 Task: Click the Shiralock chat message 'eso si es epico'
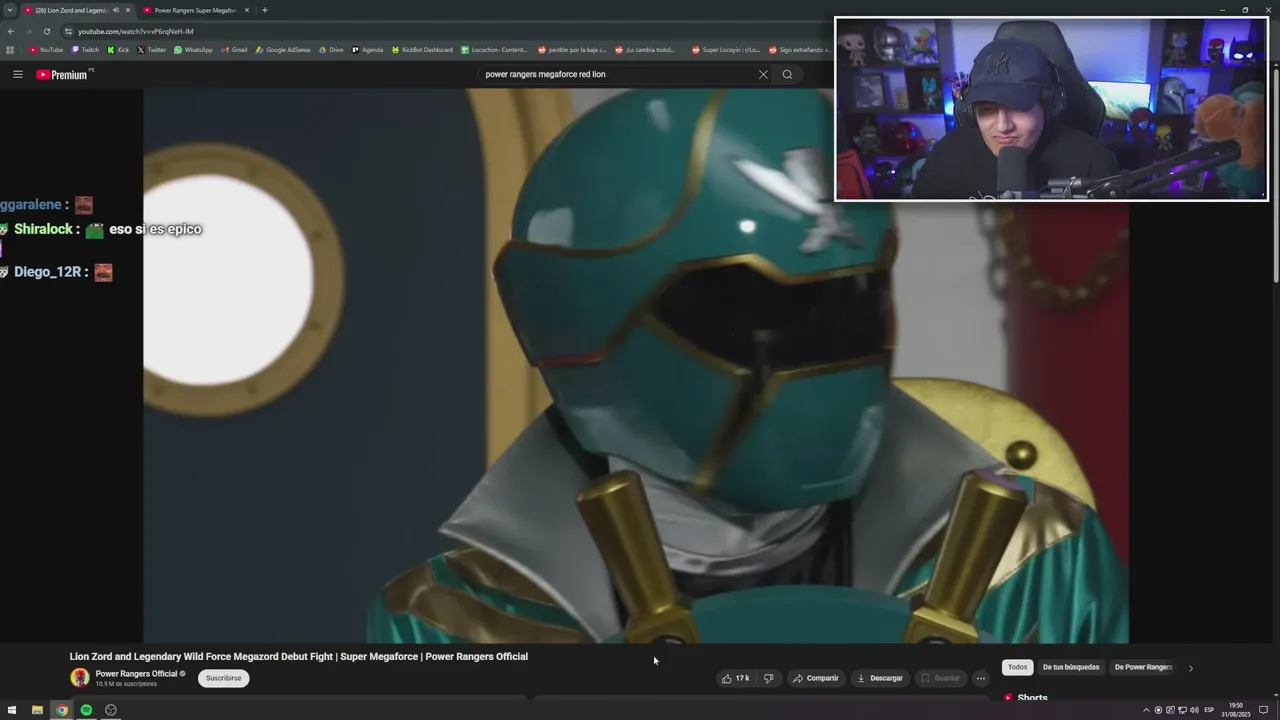[155, 229]
